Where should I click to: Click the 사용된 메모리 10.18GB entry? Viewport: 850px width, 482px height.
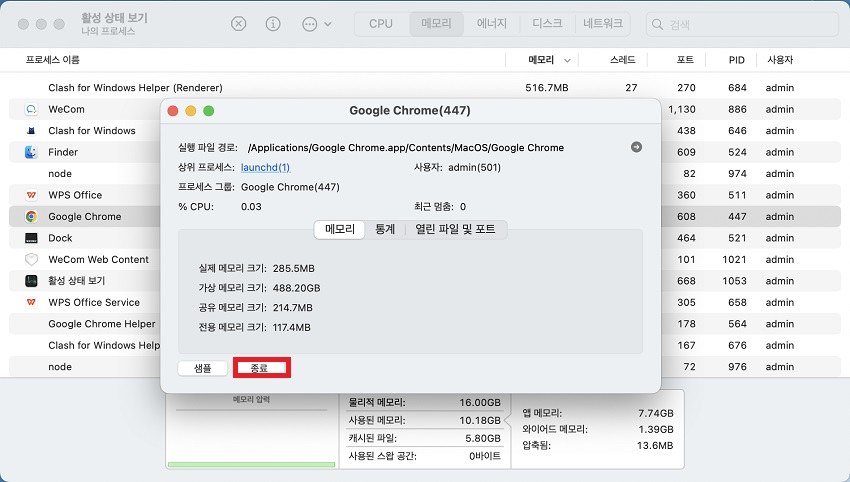pos(424,420)
